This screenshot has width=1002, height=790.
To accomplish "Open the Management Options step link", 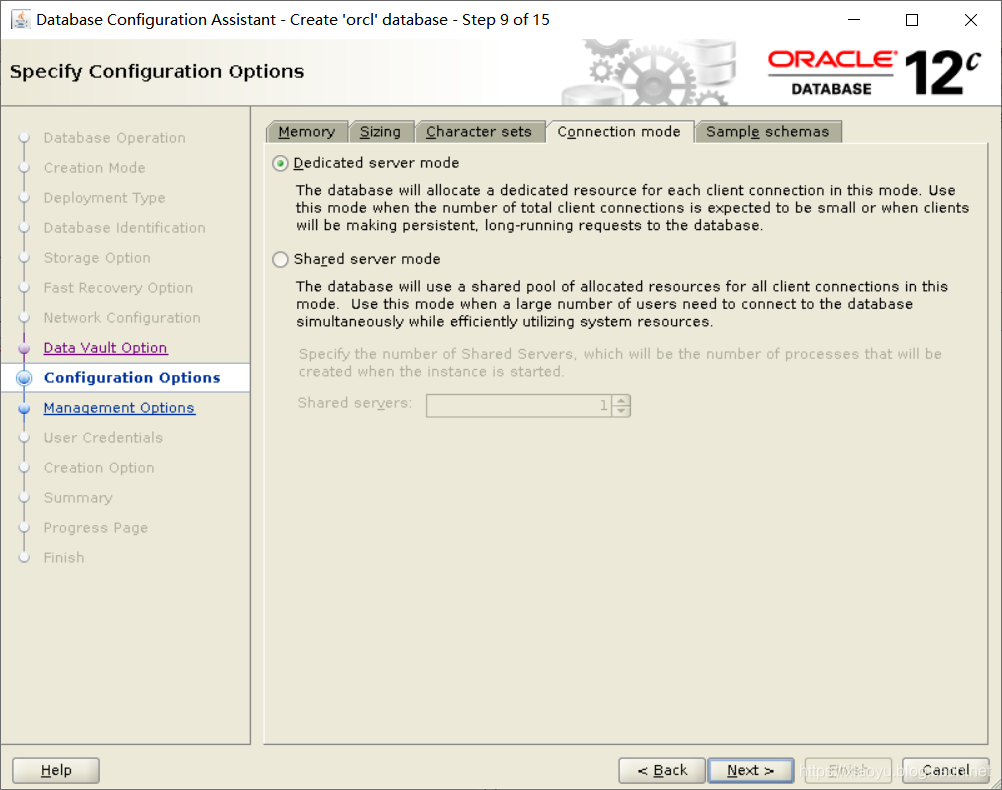I will tap(119, 408).
